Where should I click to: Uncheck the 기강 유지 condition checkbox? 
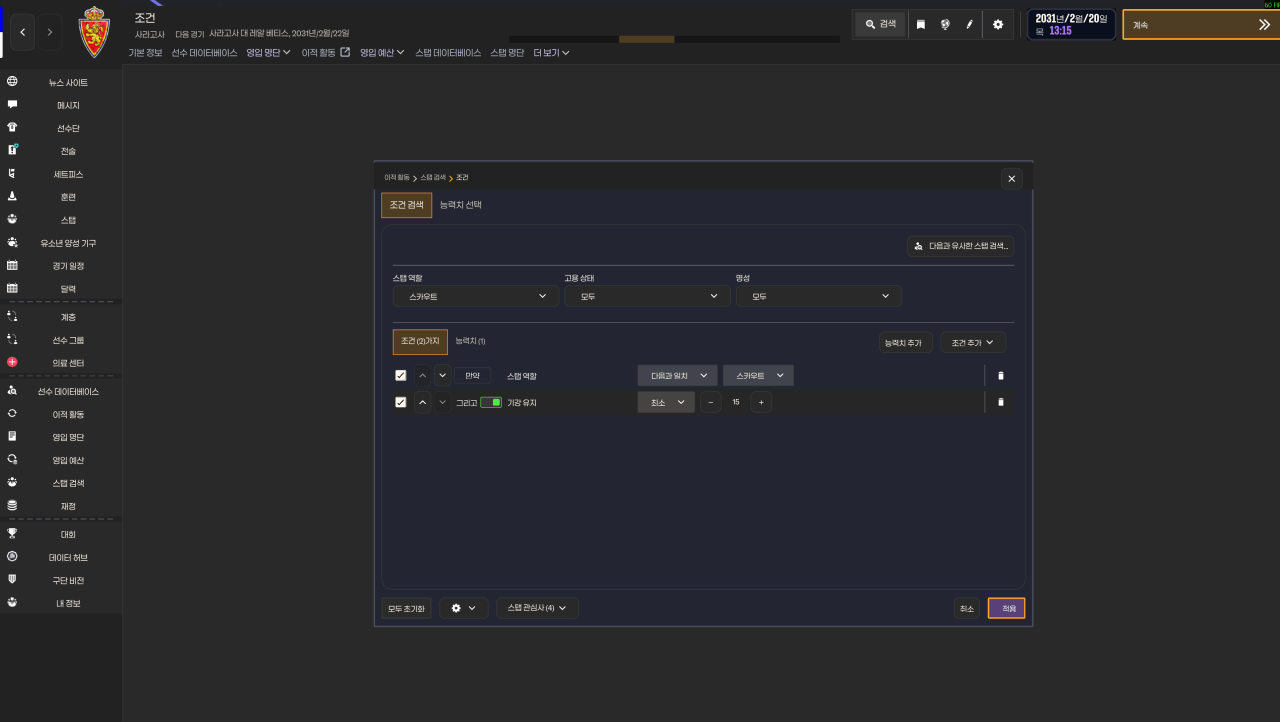pos(401,402)
